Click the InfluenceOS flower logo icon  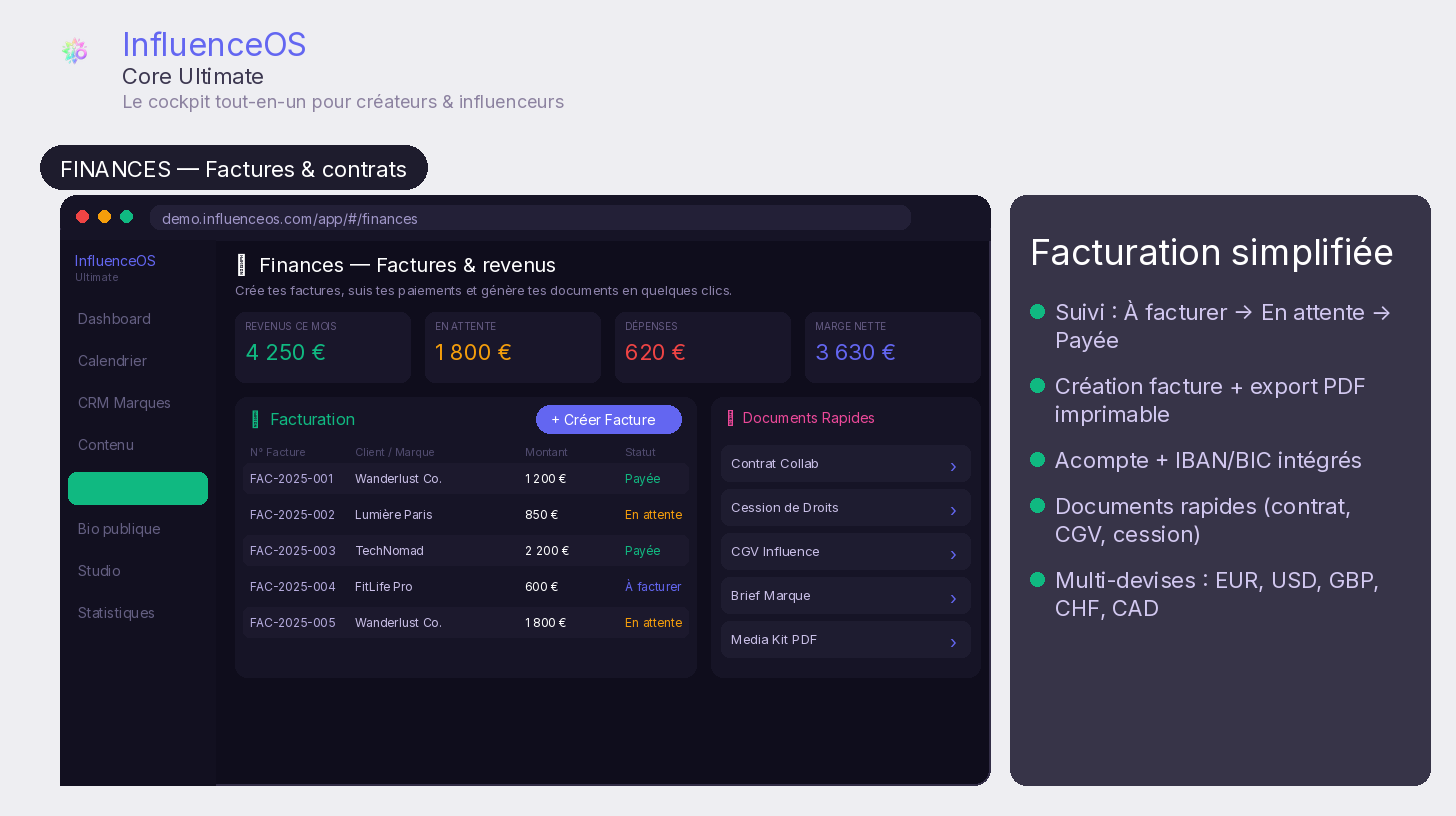pos(74,51)
